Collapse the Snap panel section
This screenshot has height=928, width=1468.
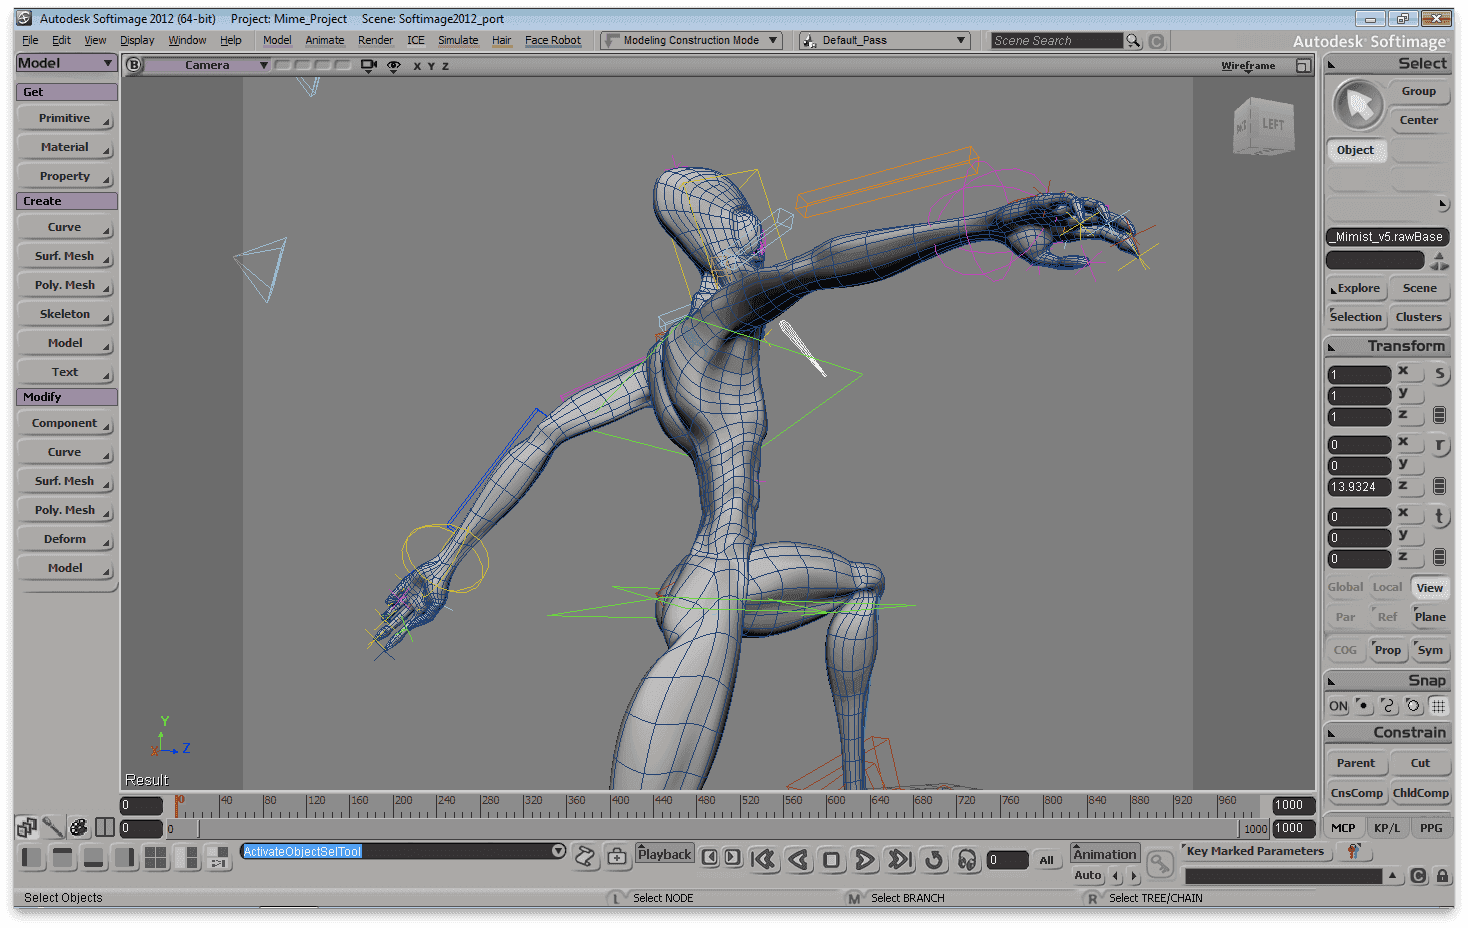tap(1331, 681)
